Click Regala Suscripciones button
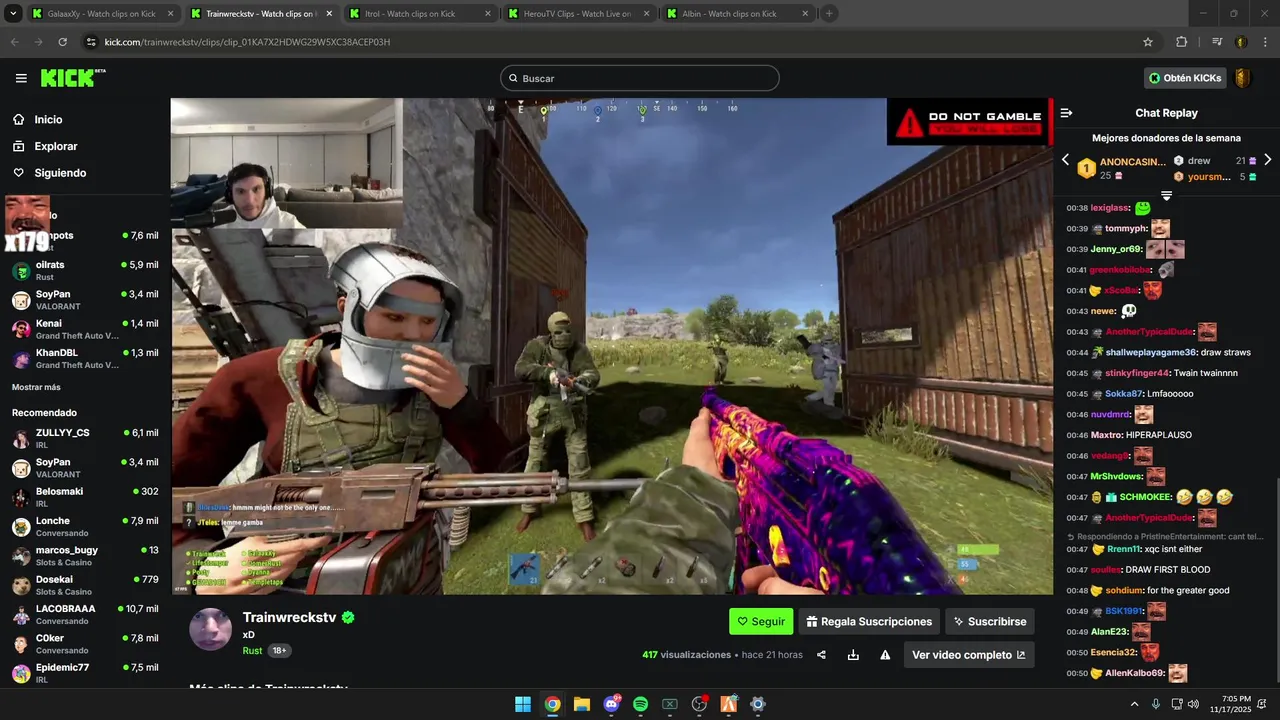The image size is (1280, 720). [869, 621]
